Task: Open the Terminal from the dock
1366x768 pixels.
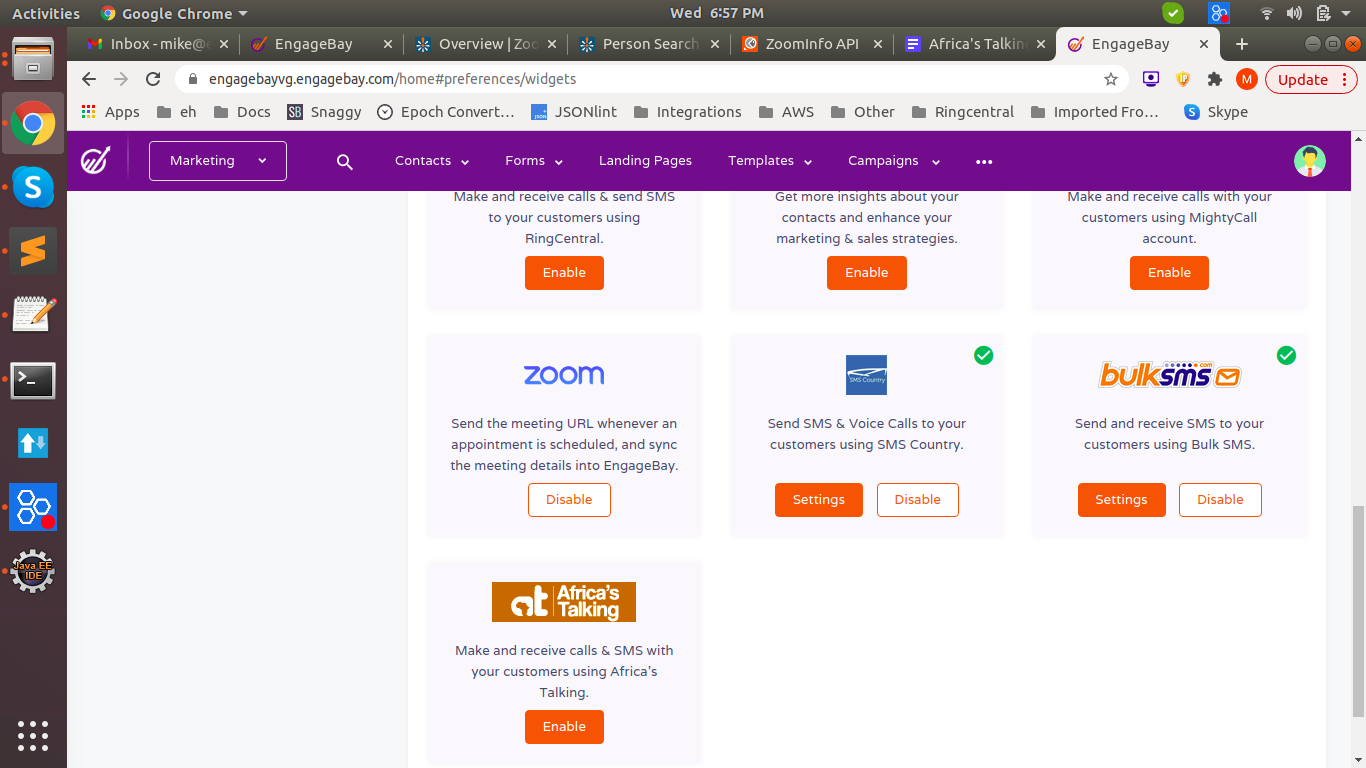Action: [x=33, y=380]
